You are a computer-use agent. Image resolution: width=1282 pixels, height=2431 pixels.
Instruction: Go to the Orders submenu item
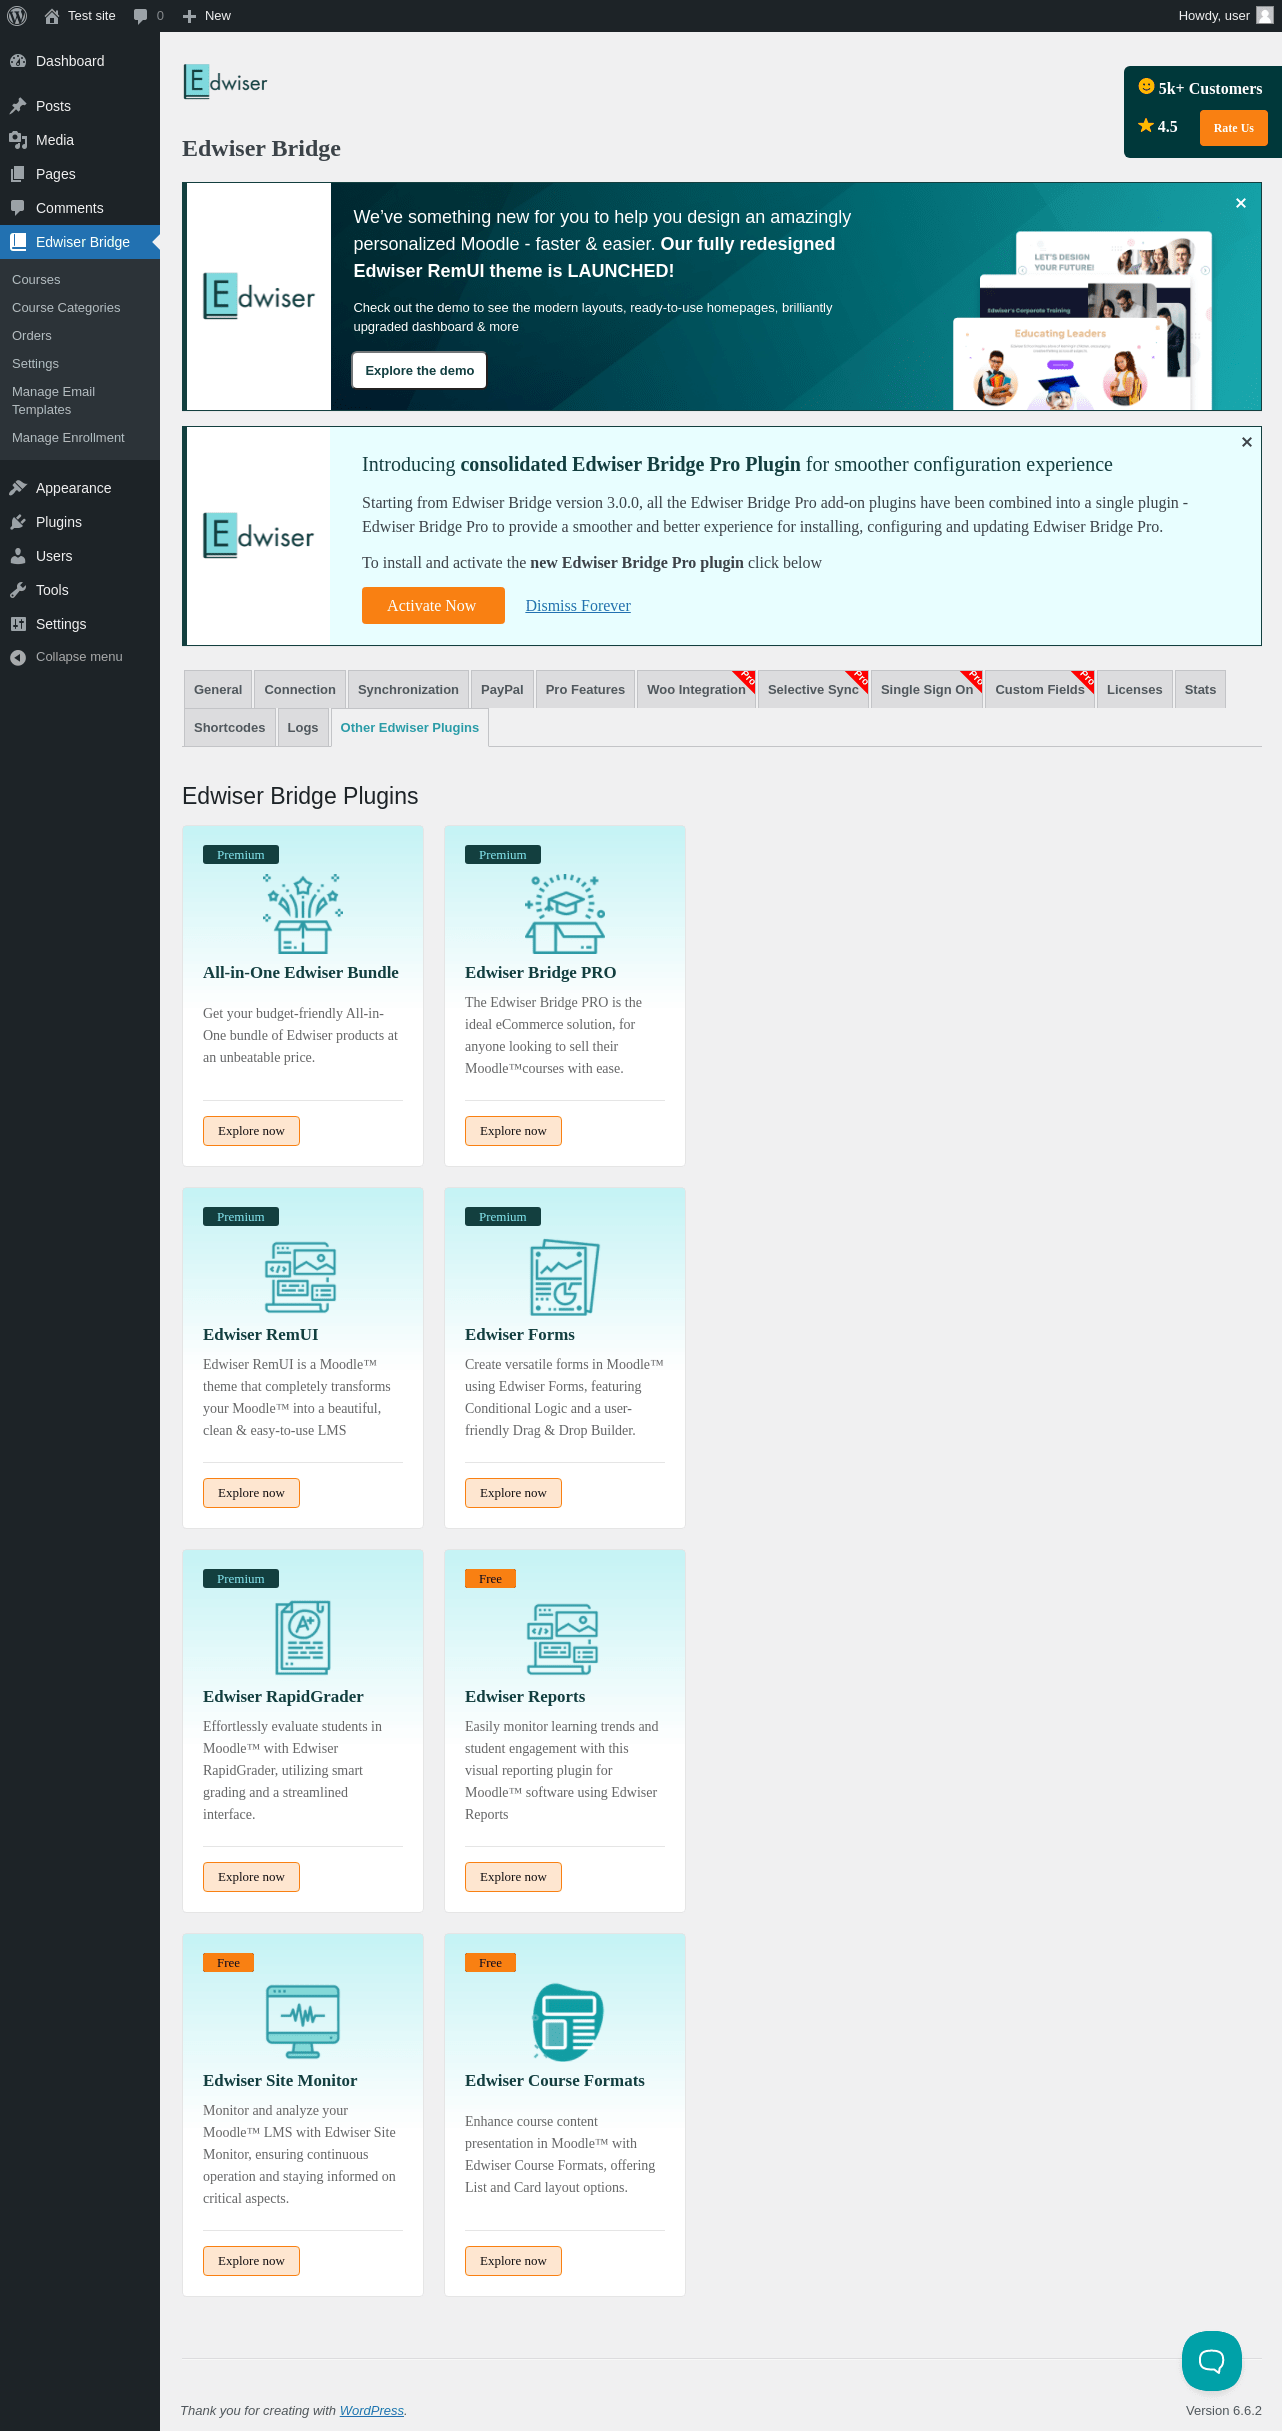tap(80, 336)
